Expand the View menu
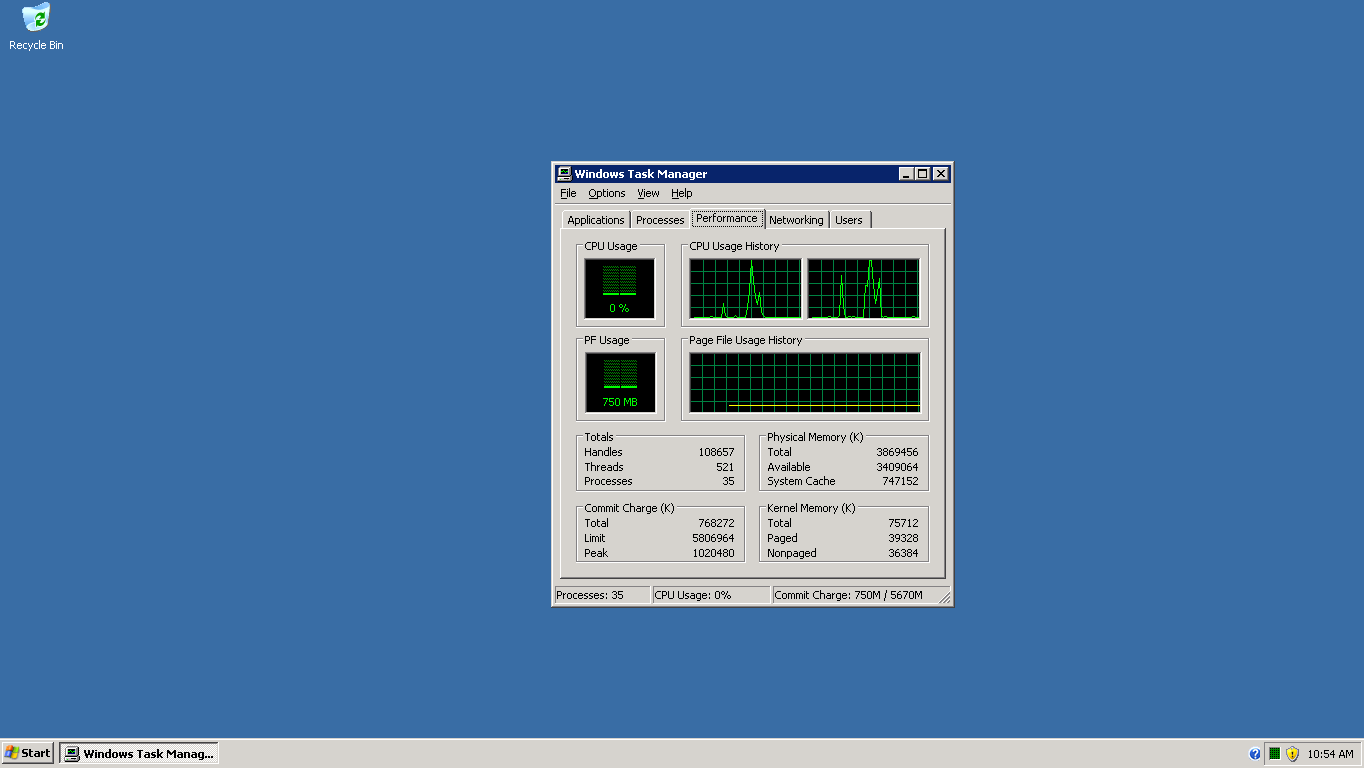Image resolution: width=1364 pixels, height=768 pixels. pos(648,193)
